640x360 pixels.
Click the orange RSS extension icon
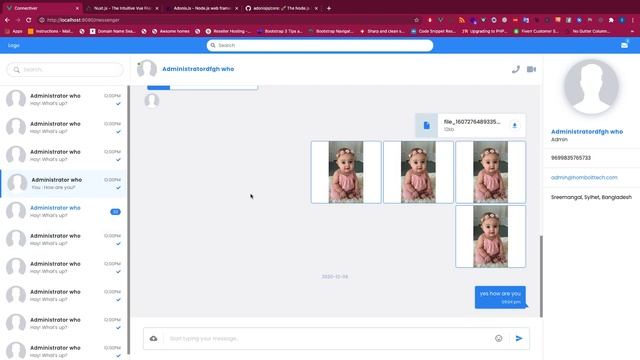click(x=462, y=20)
